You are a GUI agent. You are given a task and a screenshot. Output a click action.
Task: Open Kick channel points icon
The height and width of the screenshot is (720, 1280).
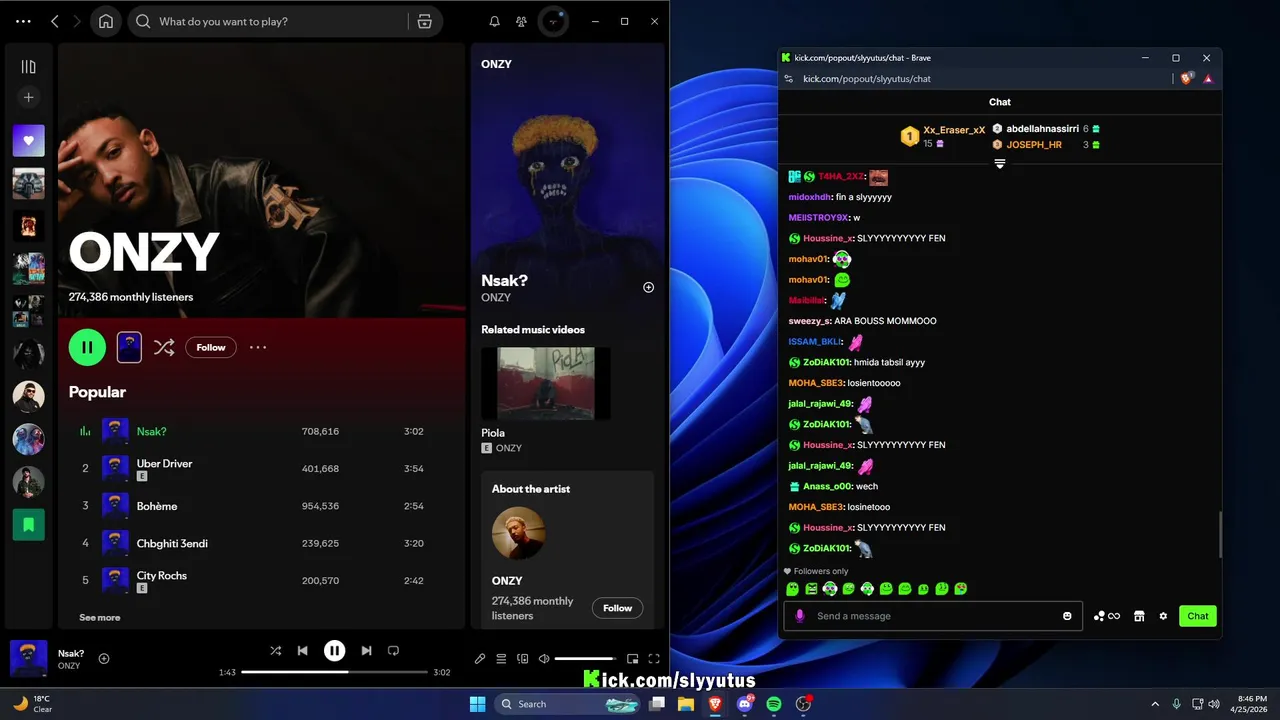[1106, 616]
